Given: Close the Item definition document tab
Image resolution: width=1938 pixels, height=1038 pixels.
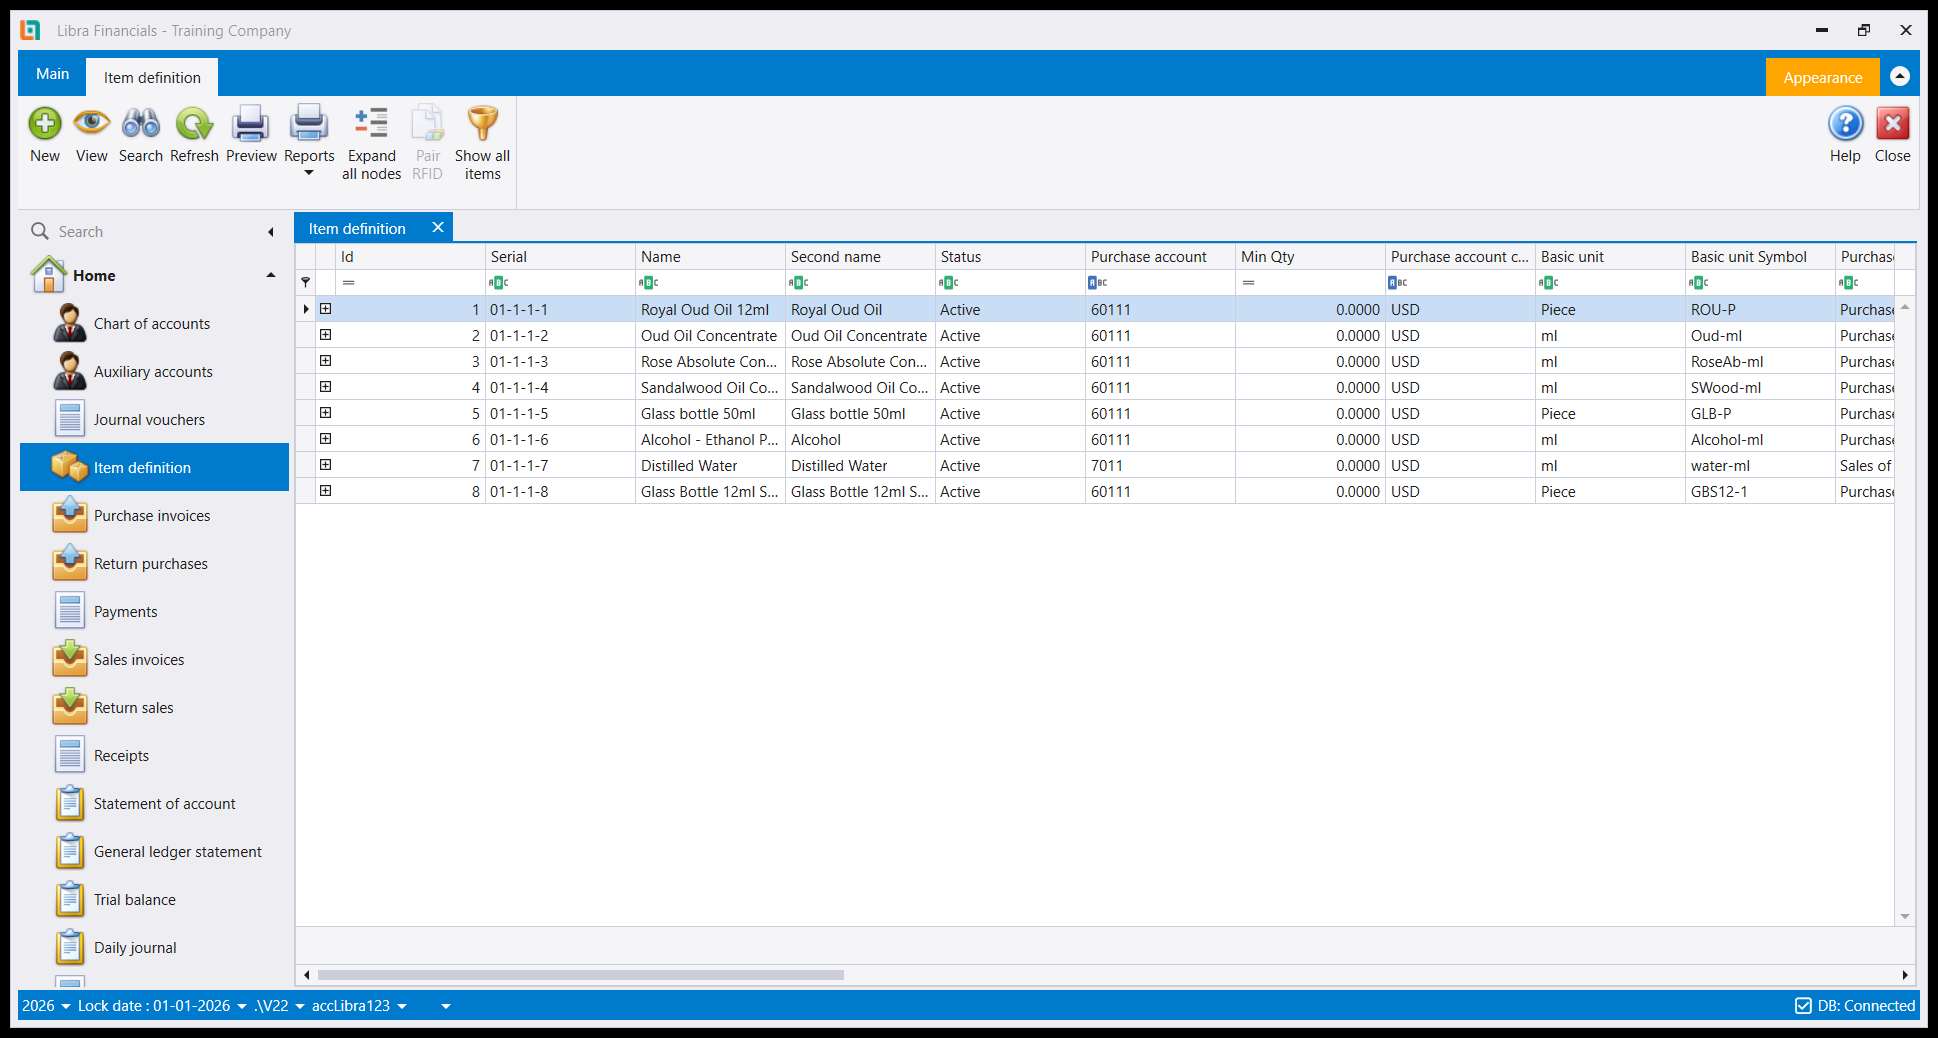Looking at the screenshot, I should click(438, 228).
